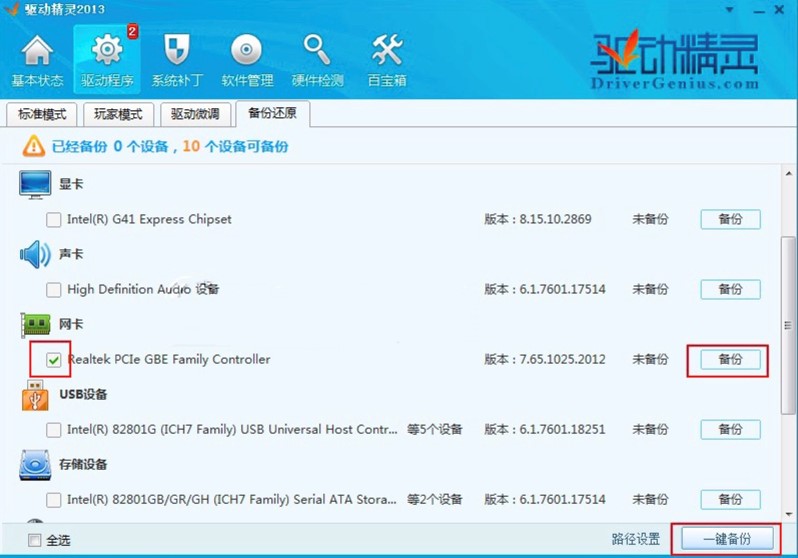Click the 等5个设备 text

point(434,429)
